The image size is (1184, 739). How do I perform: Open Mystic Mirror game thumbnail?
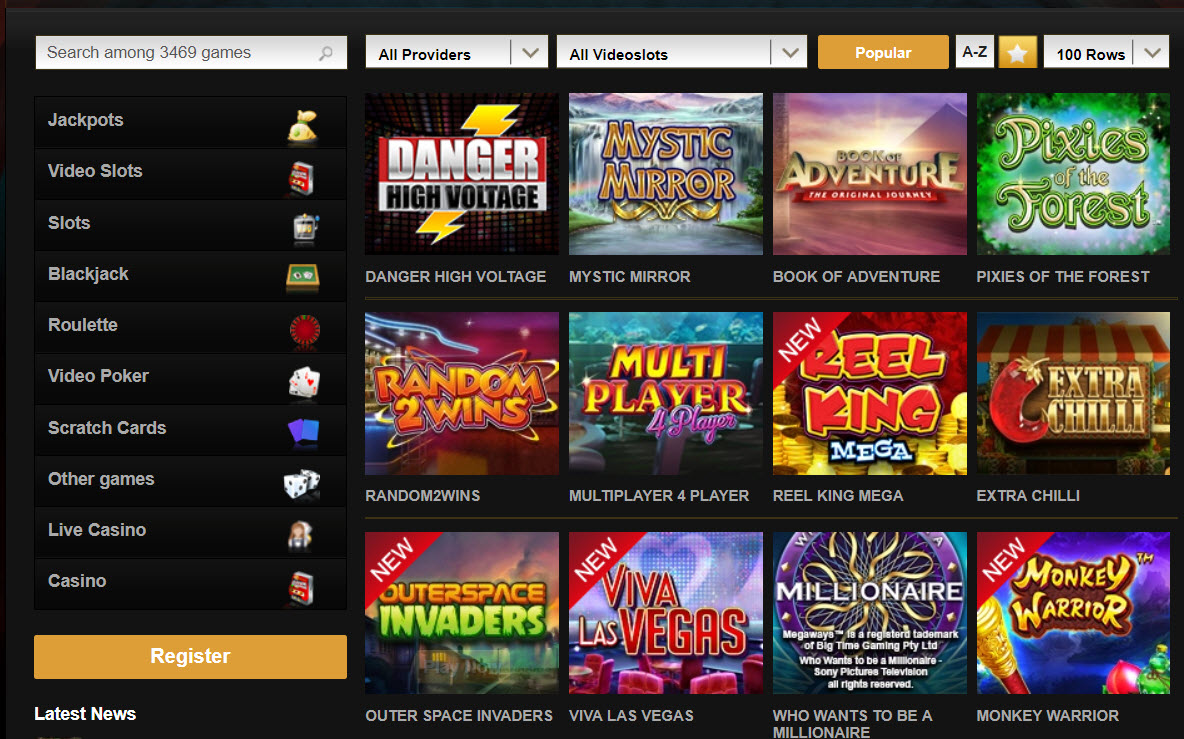click(x=665, y=174)
